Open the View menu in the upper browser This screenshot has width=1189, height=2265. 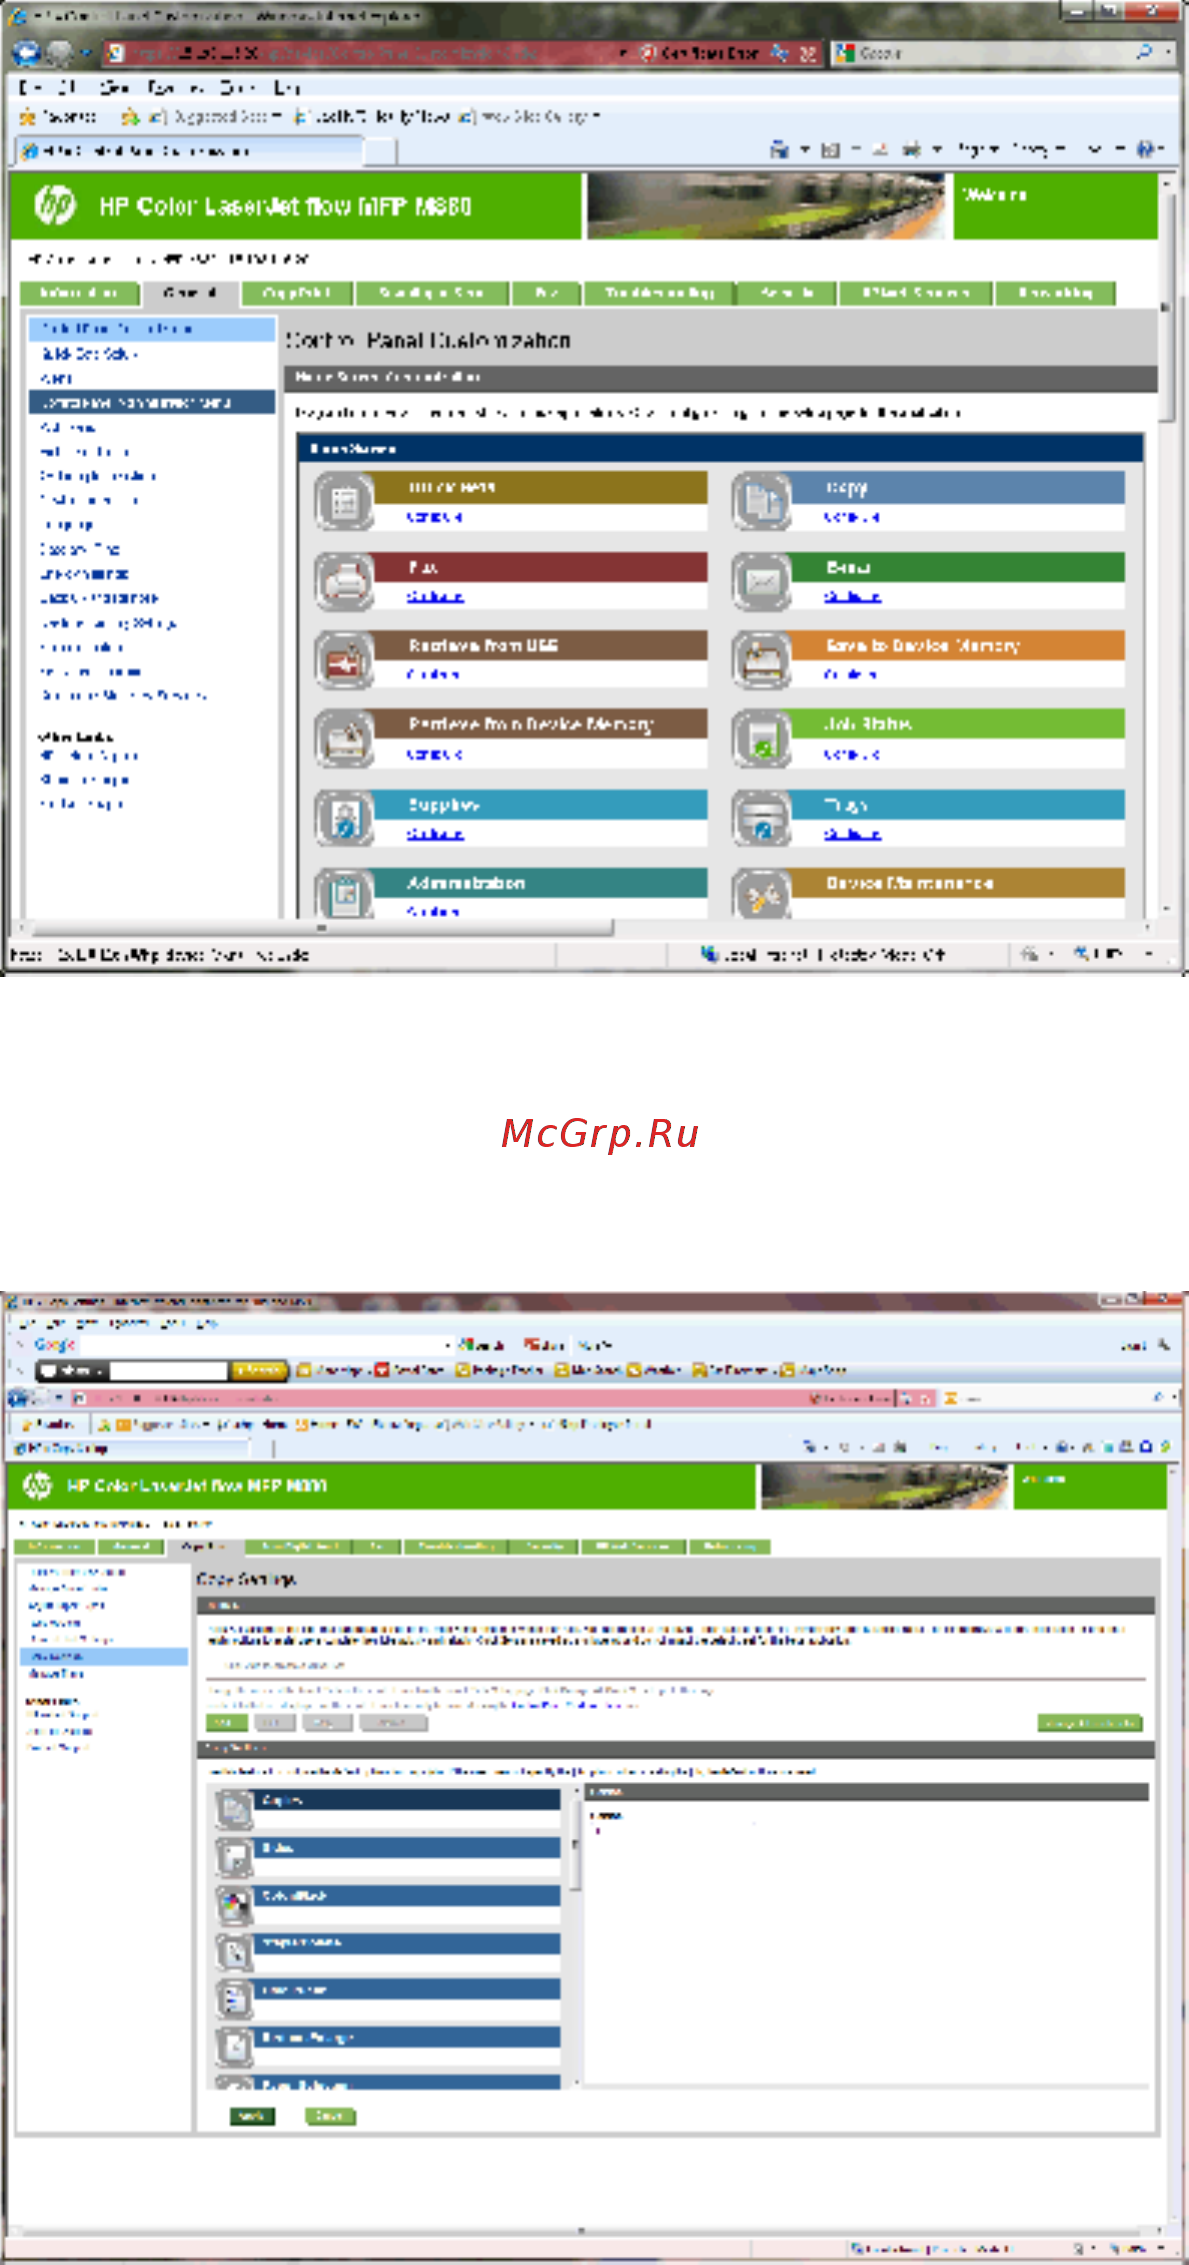tap(114, 87)
